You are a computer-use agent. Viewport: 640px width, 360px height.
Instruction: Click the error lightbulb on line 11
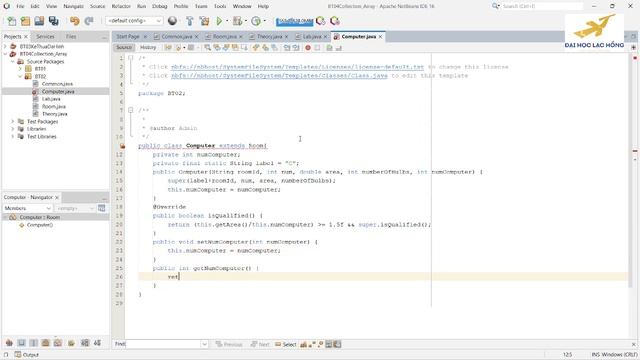tap(122, 146)
